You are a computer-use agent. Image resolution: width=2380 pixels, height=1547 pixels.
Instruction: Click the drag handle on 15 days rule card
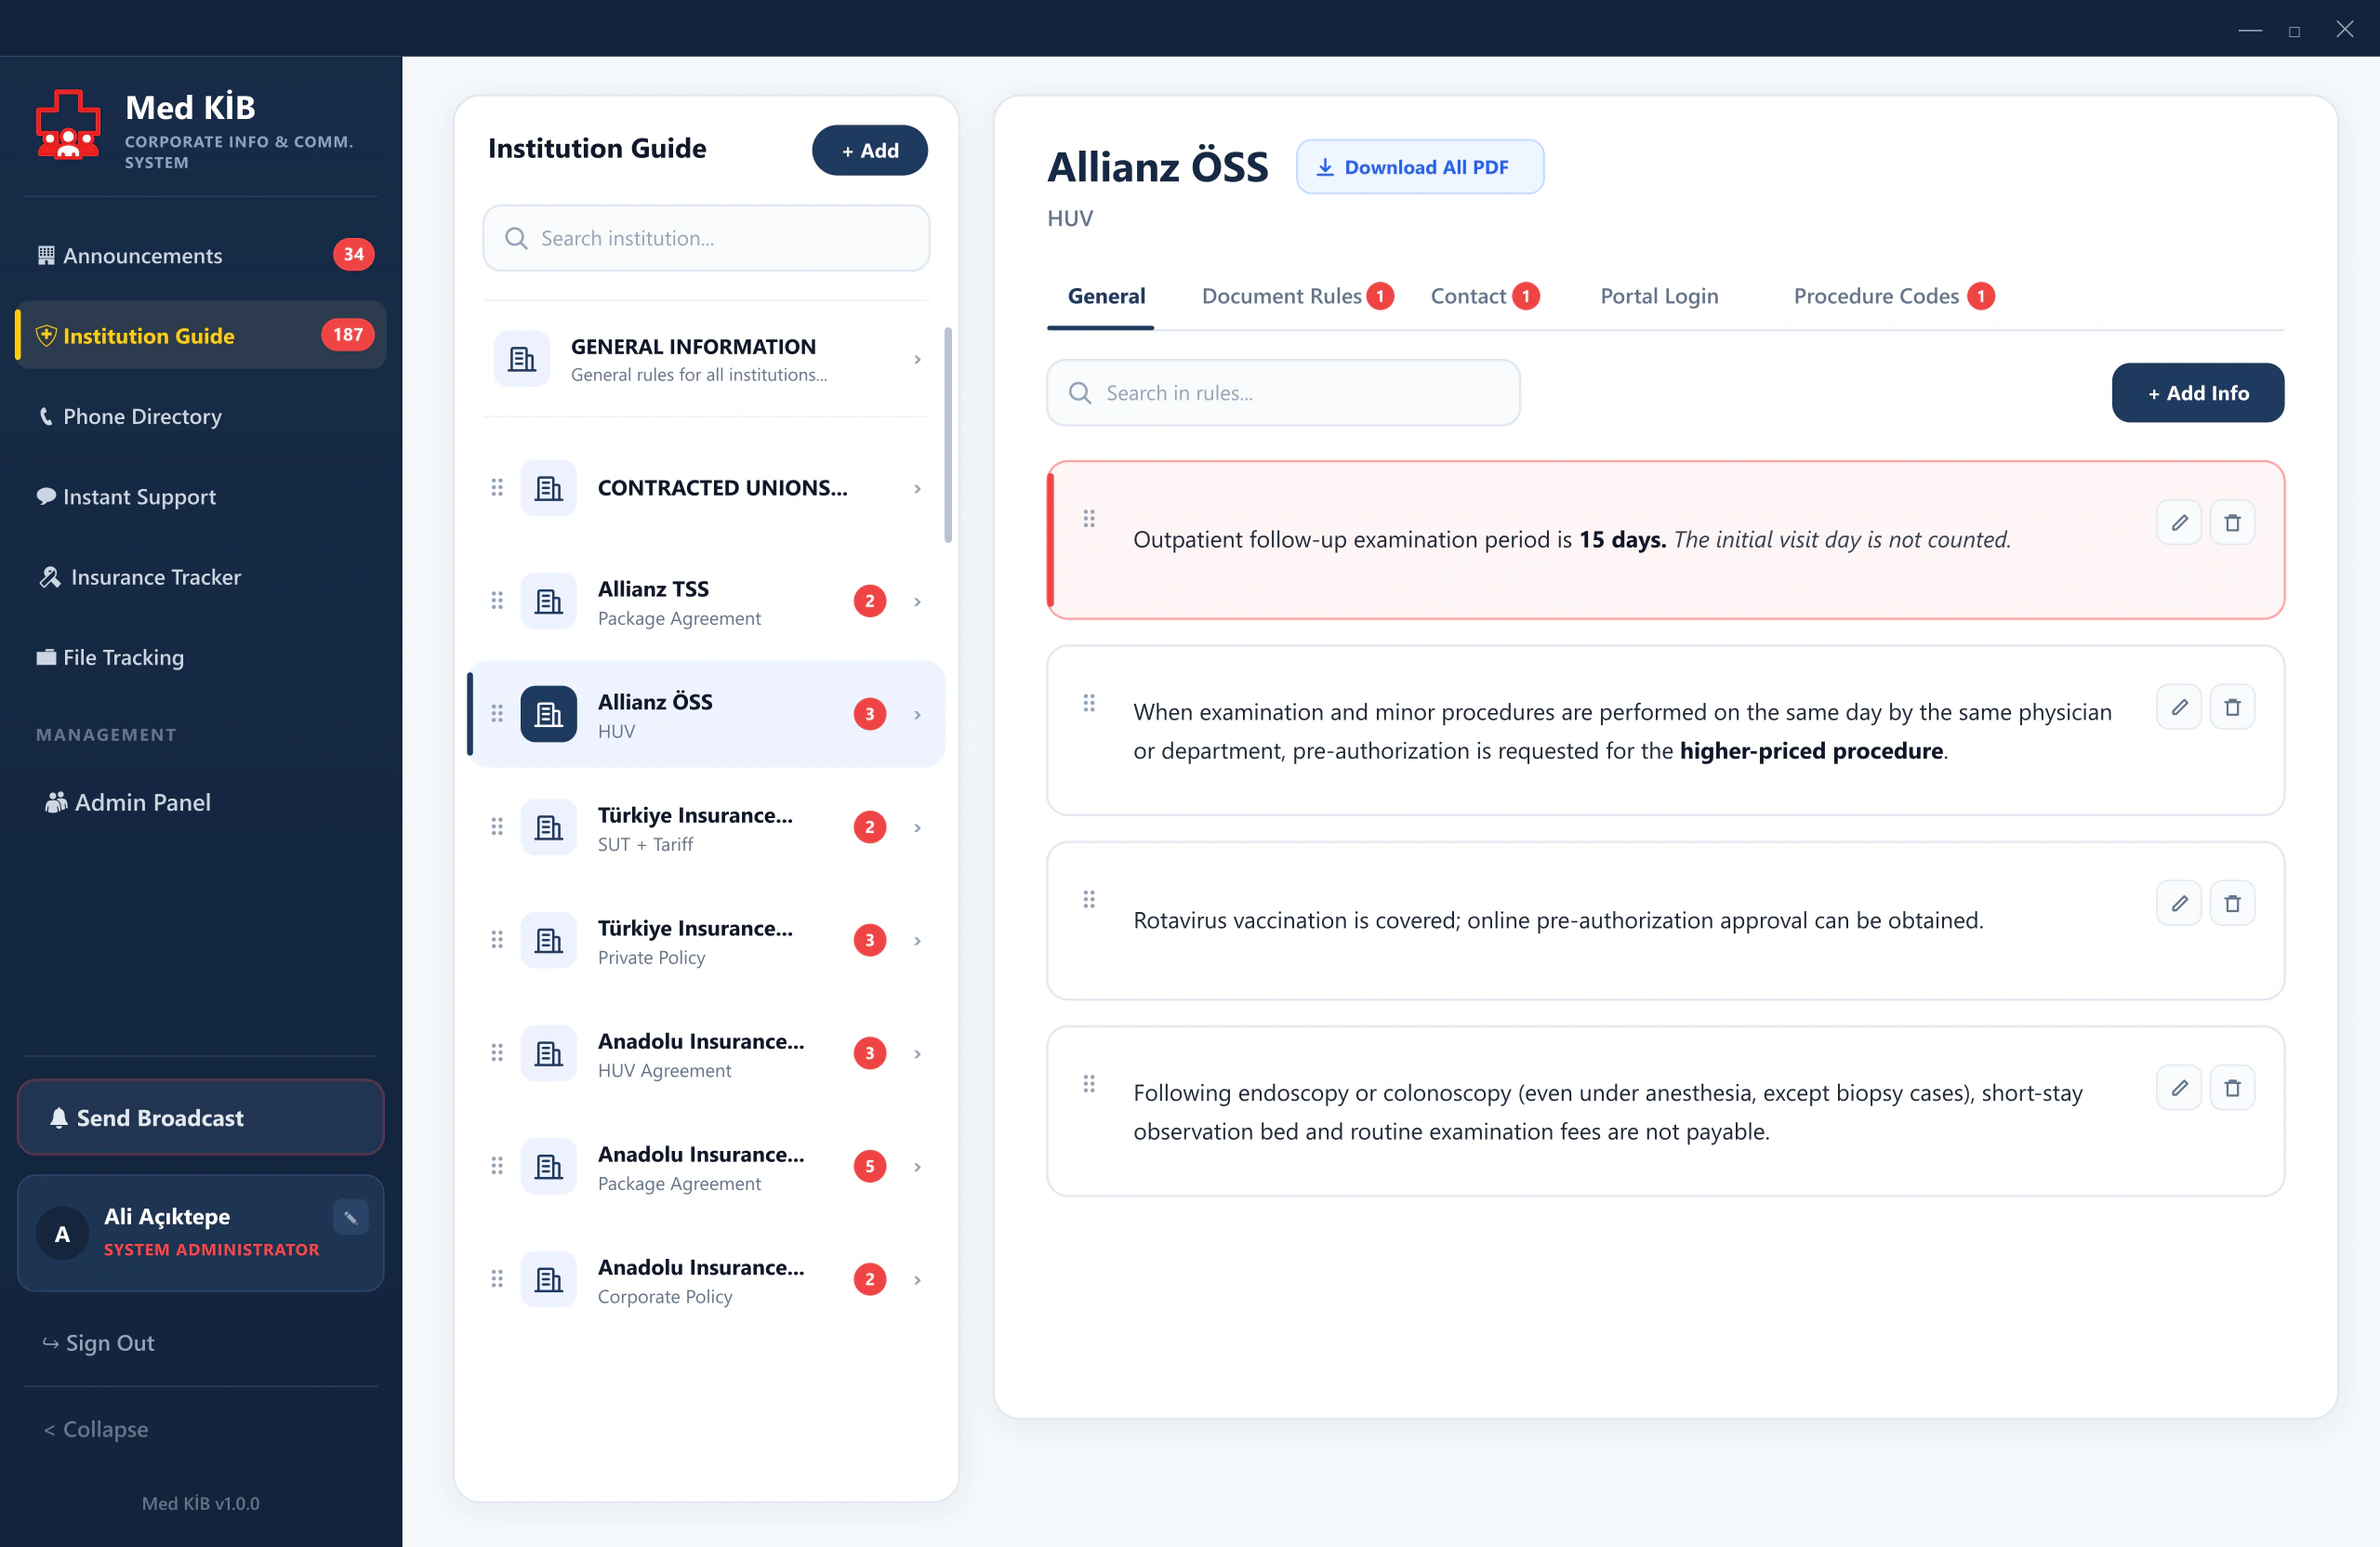coord(1089,518)
